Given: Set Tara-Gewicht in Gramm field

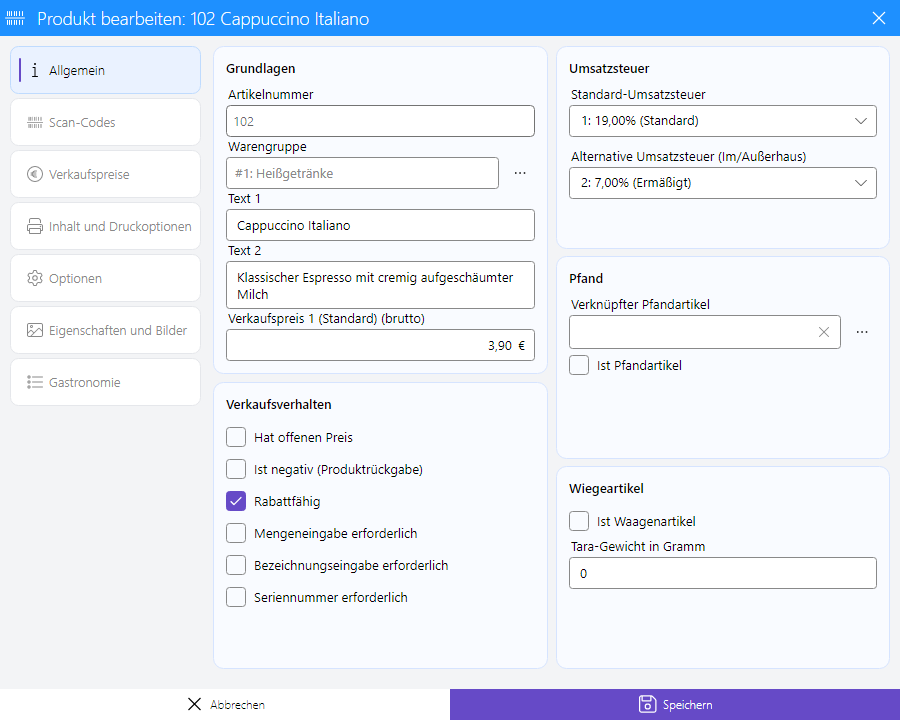Looking at the screenshot, I should (x=723, y=573).
